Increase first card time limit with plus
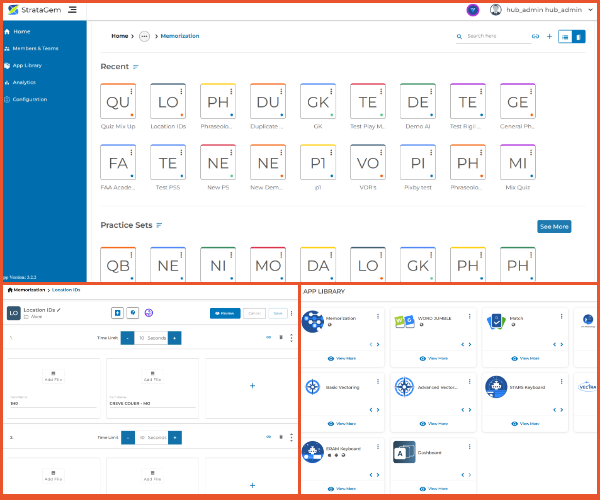600x500 pixels. click(174, 338)
